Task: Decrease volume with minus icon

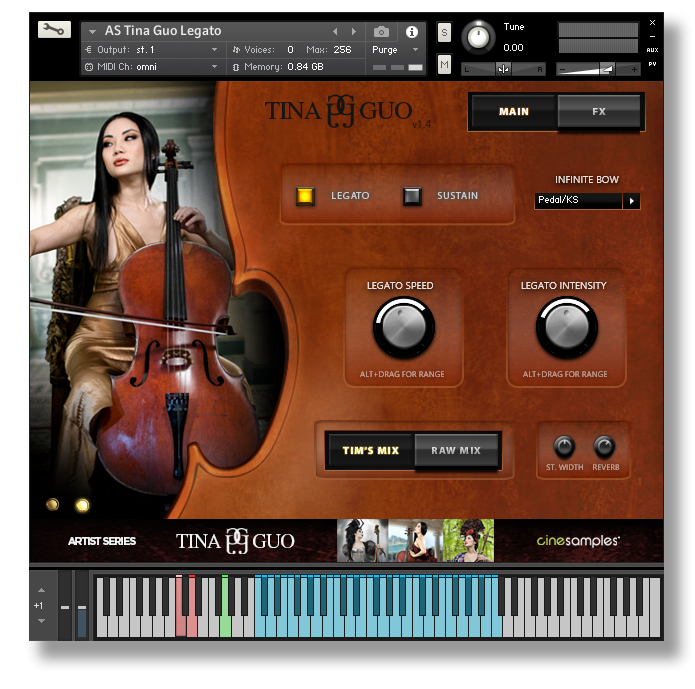Action: click(x=562, y=70)
